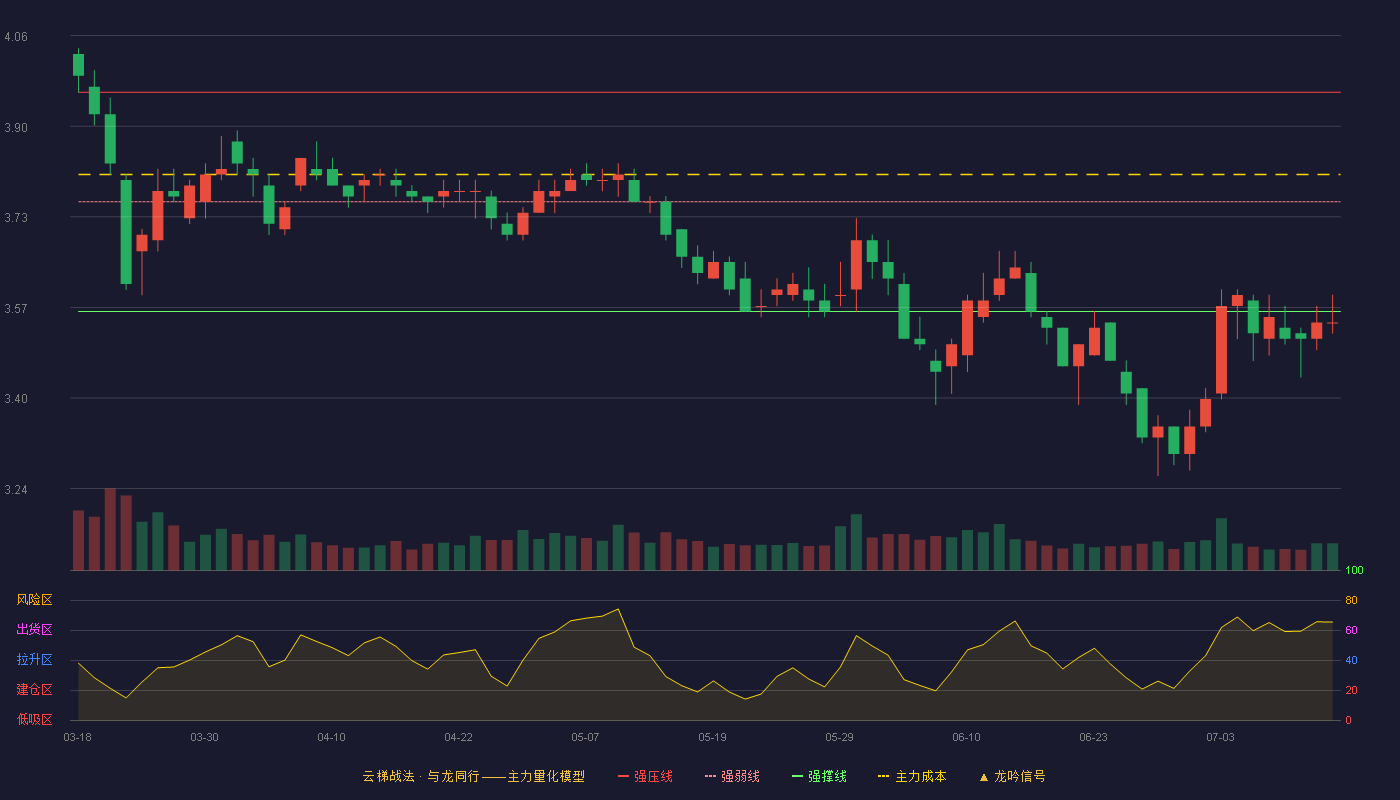Click the 04-22 date label
This screenshot has height=800, width=1400.
click(x=458, y=737)
